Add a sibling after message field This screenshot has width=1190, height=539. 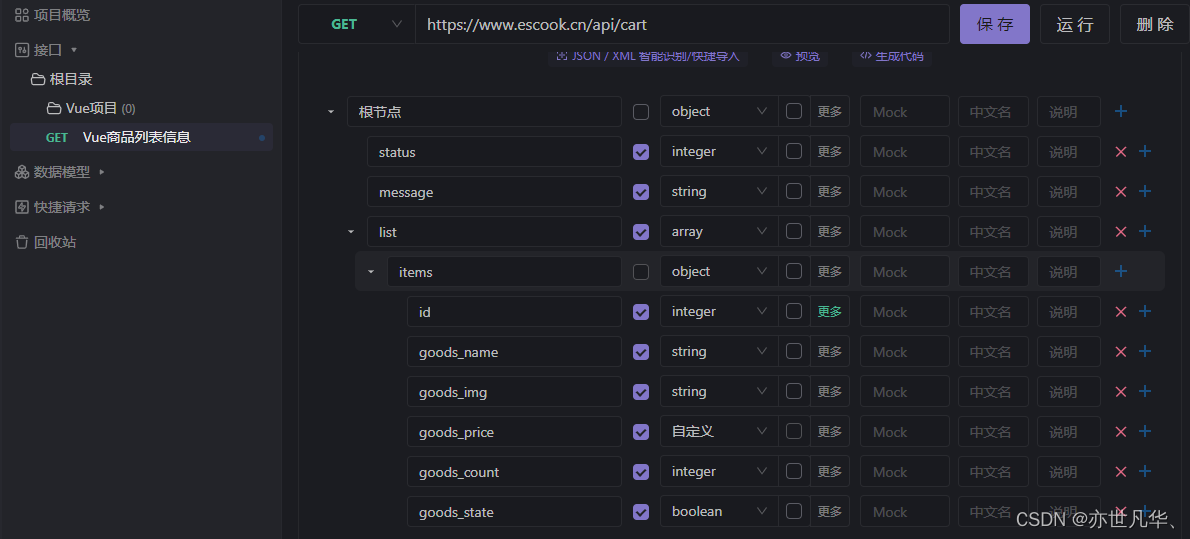click(x=1145, y=192)
